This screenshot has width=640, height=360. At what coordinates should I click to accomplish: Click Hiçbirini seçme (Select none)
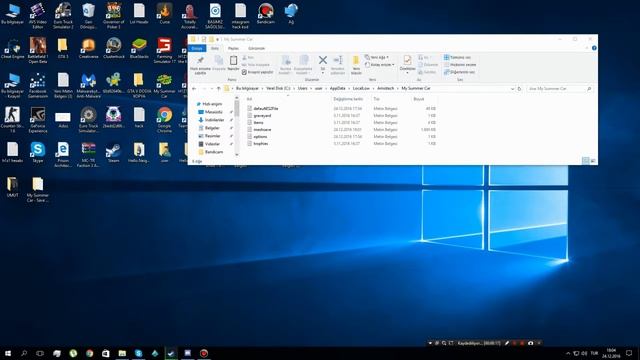(460, 64)
